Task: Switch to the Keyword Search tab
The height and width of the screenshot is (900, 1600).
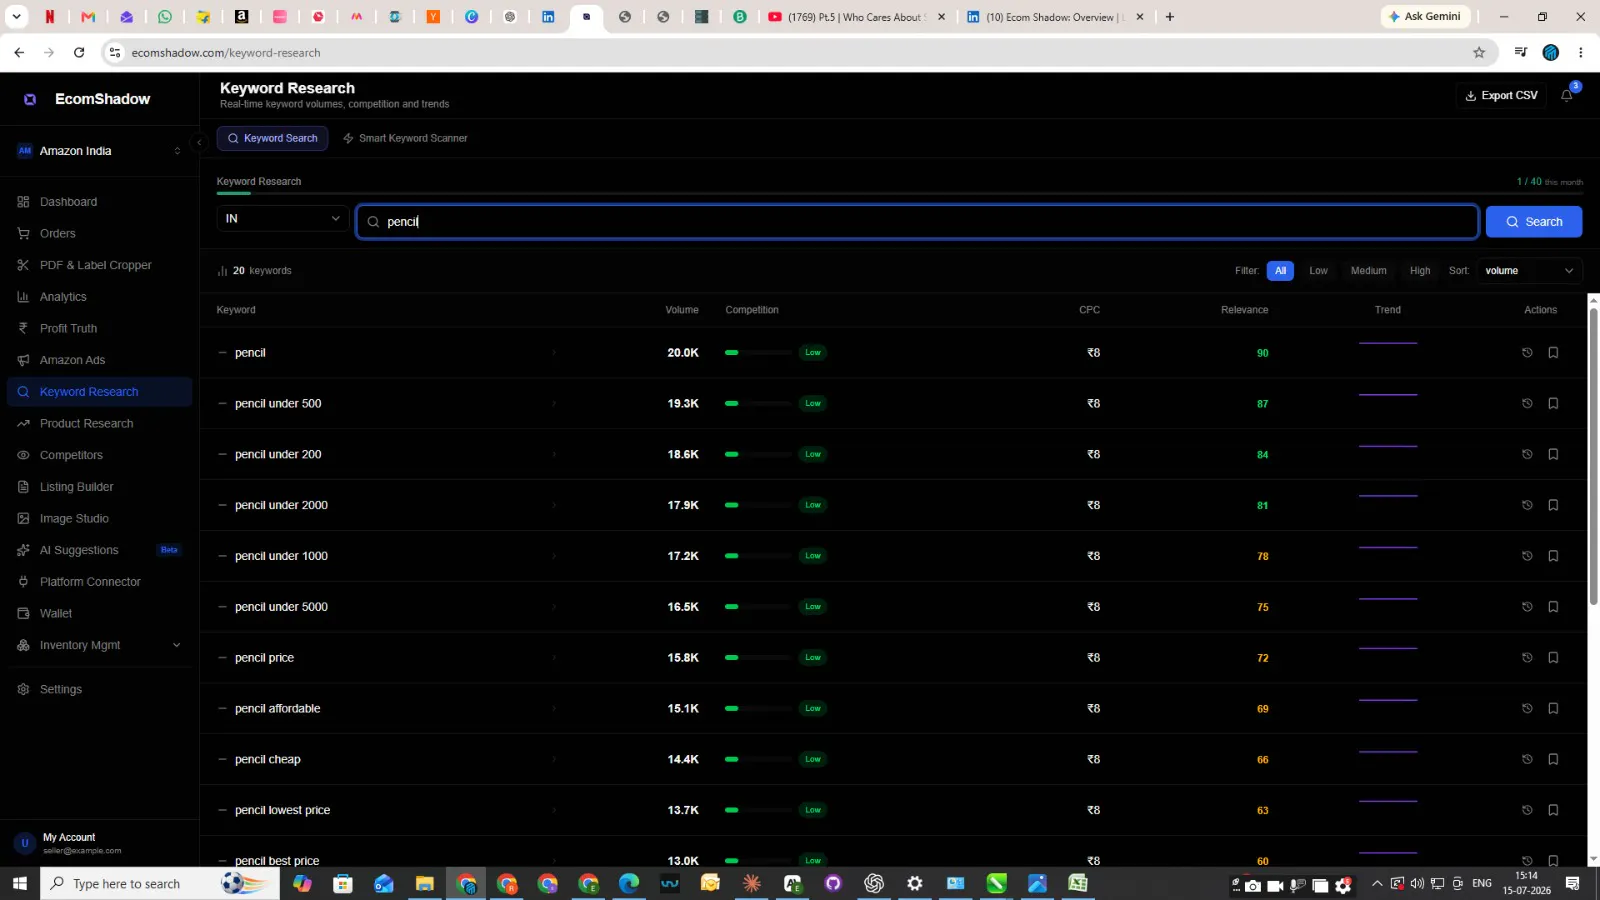Action: 272,139
